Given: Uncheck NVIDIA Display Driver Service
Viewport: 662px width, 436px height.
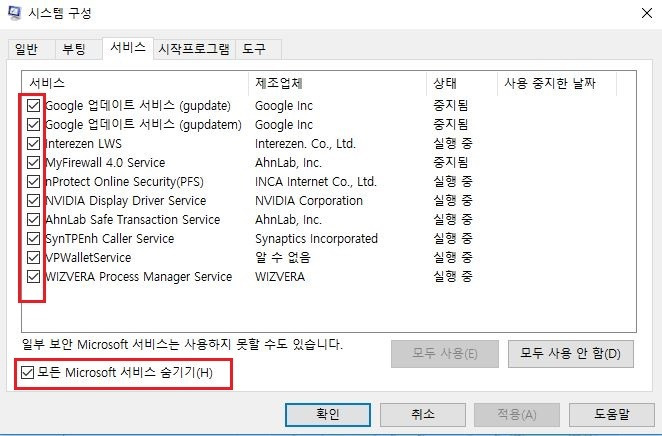Looking at the screenshot, I should pyautogui.click(x=33, y=200).
